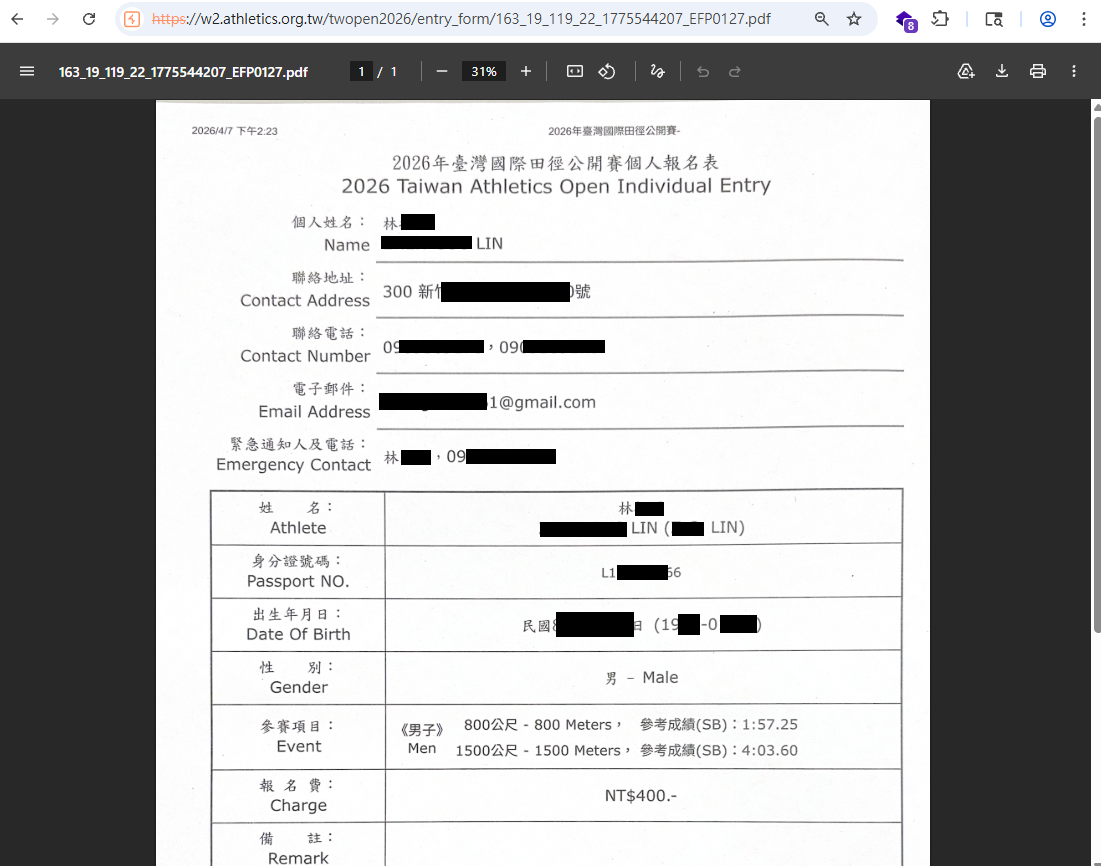Print the PDF document

(1038, 72)
